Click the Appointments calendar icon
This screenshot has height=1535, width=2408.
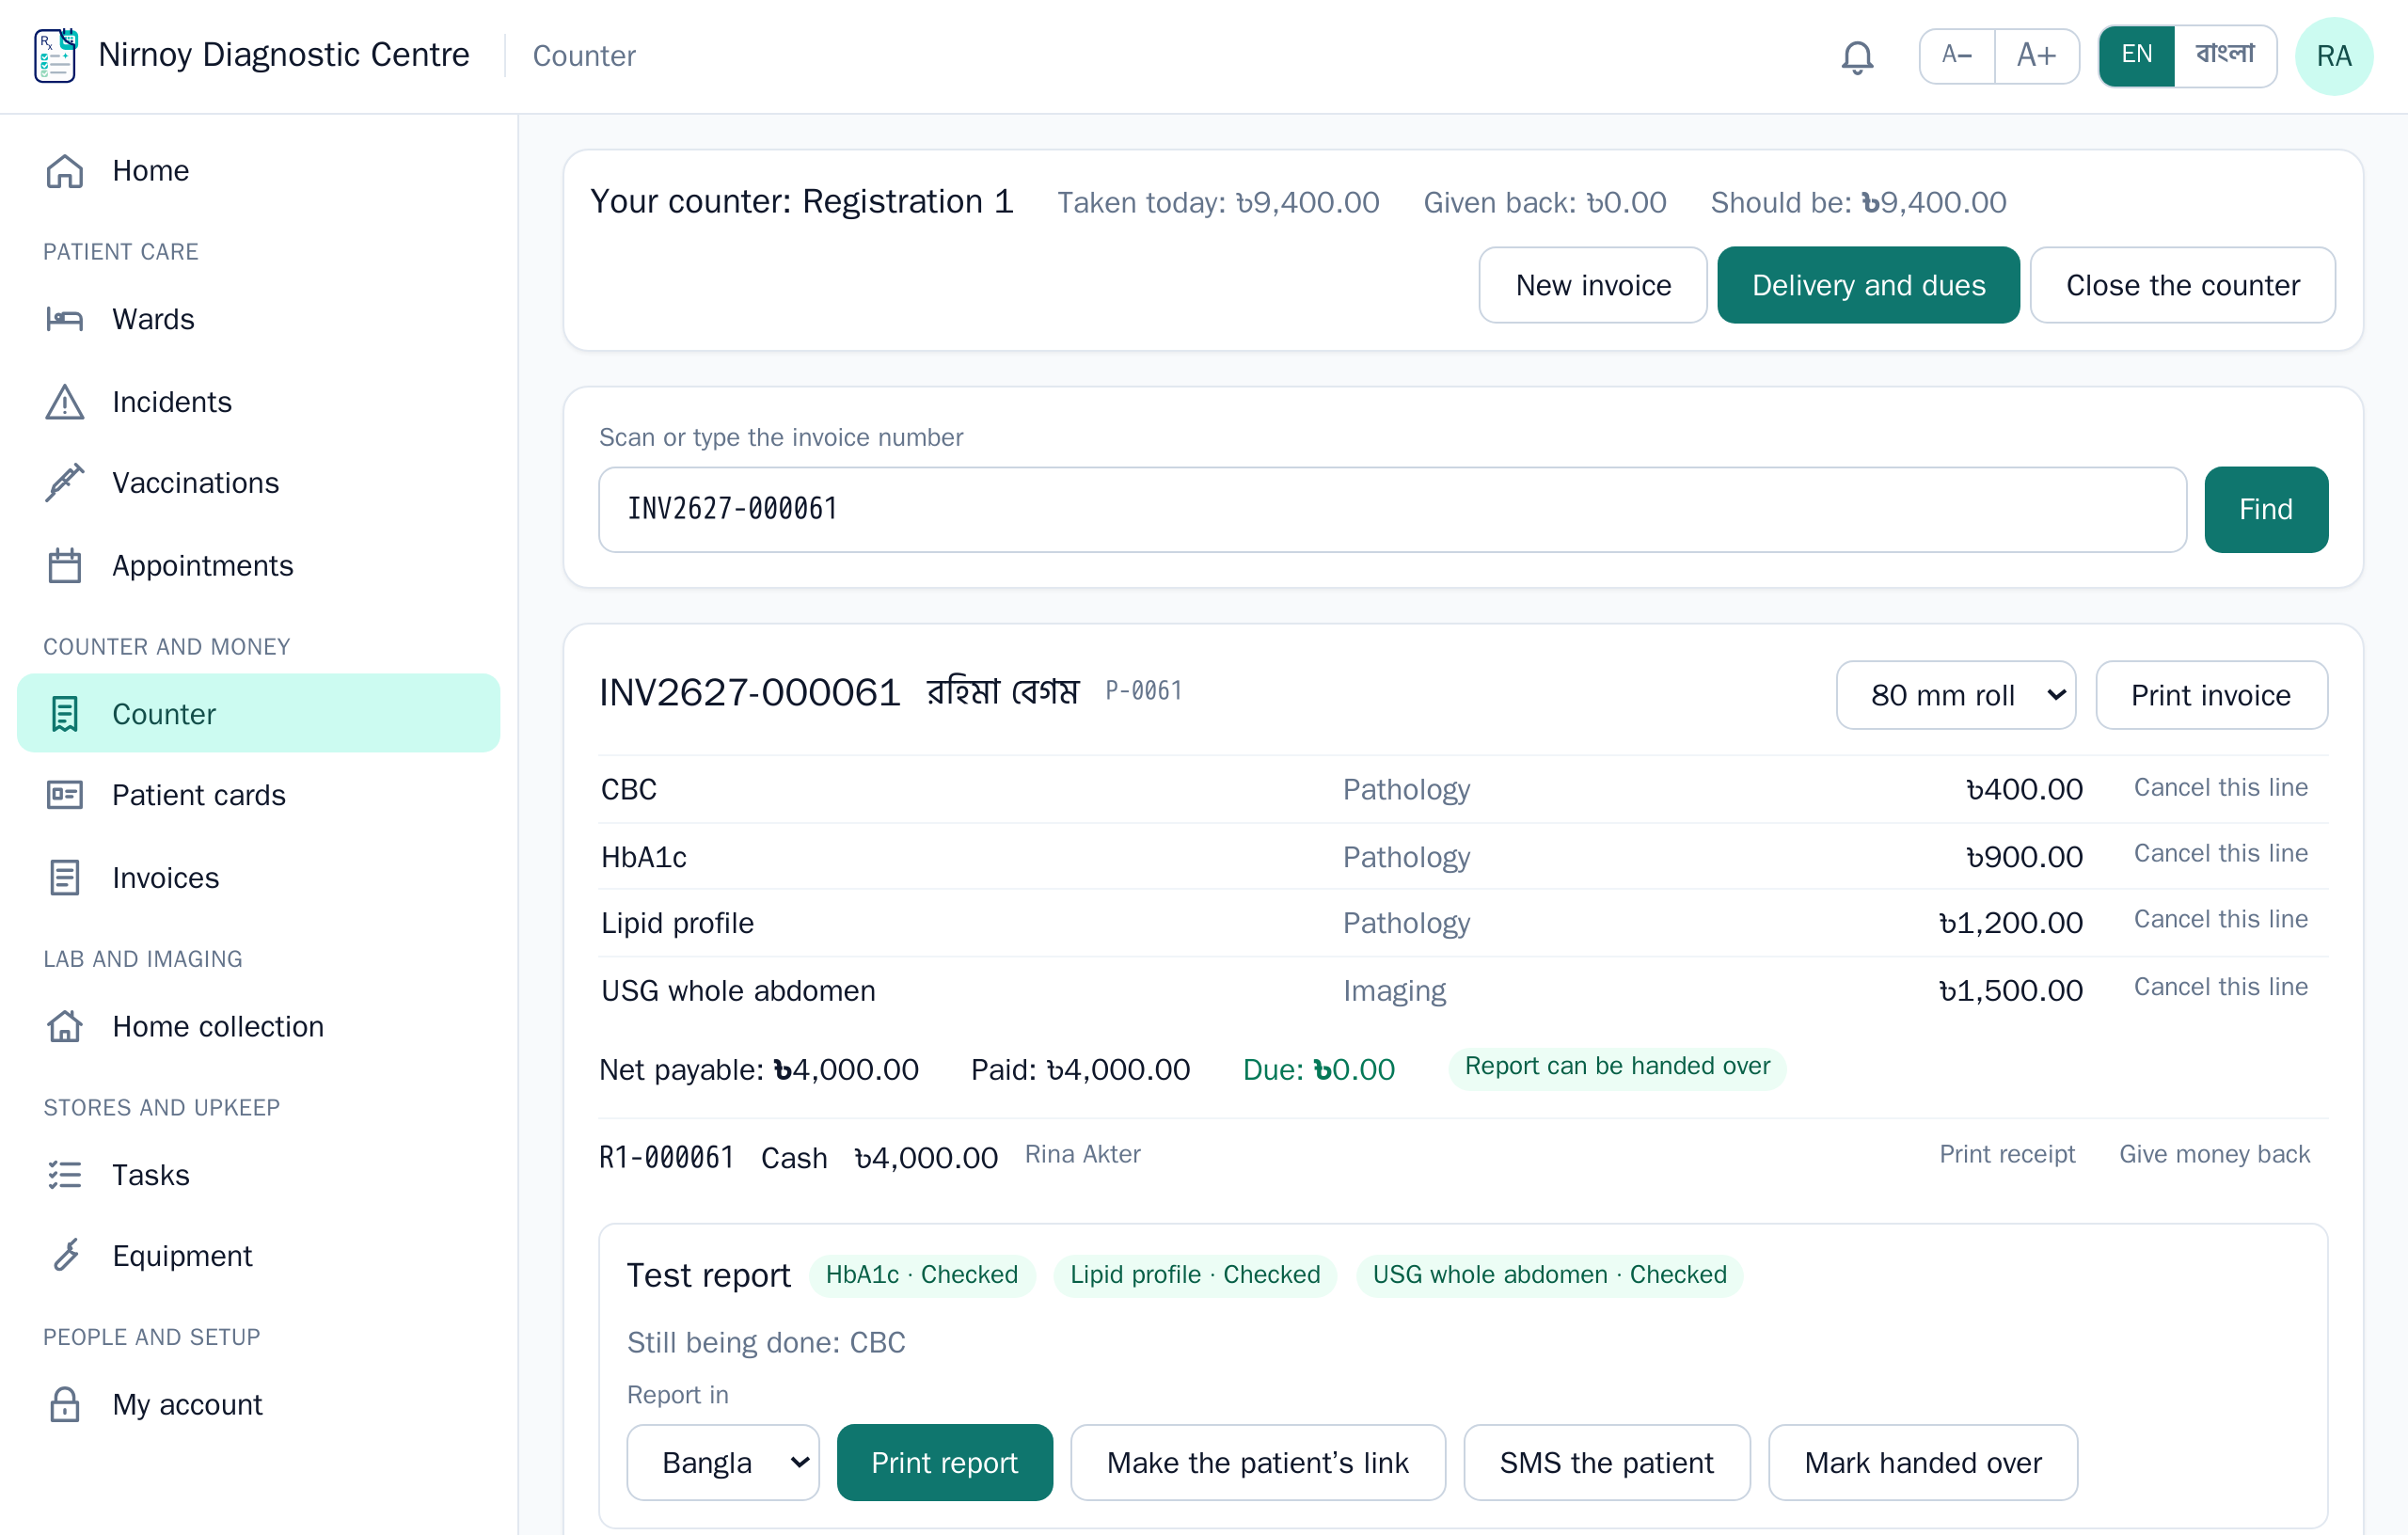[x=65, y=566]
